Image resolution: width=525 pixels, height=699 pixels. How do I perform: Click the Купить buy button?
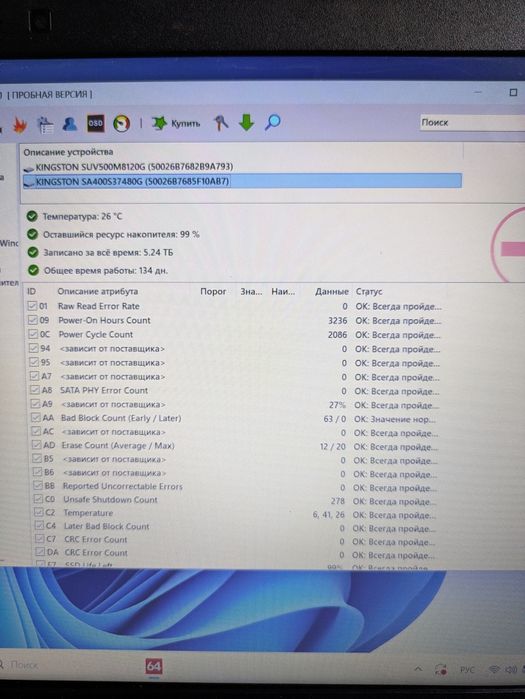(x=176, y=123)
